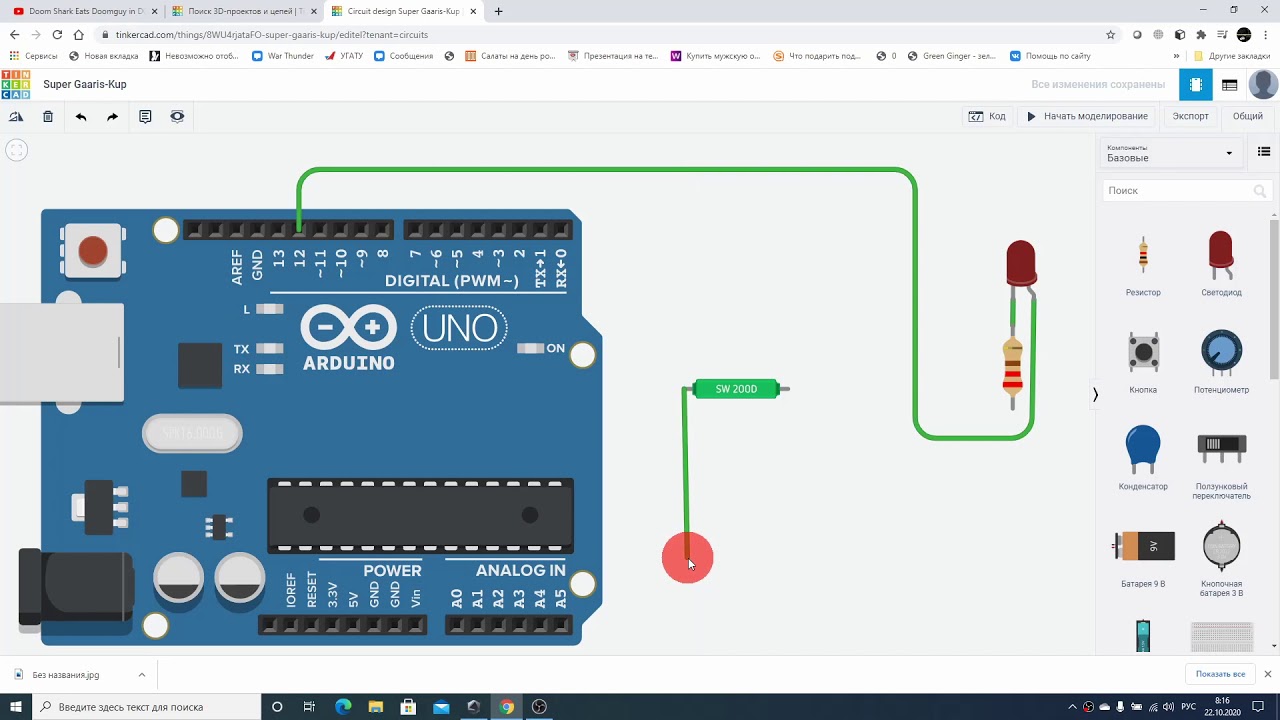
Task: Open Windows Start menu
Action: [16, 707]
